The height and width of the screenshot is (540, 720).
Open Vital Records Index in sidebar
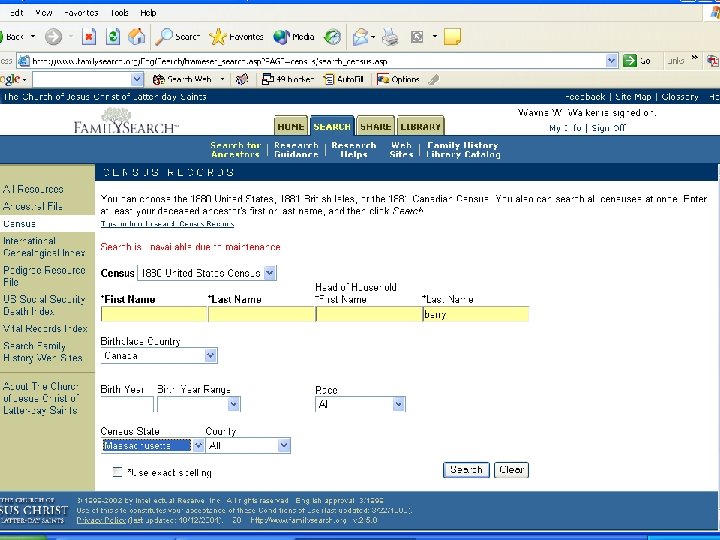[x=45, y=328]
